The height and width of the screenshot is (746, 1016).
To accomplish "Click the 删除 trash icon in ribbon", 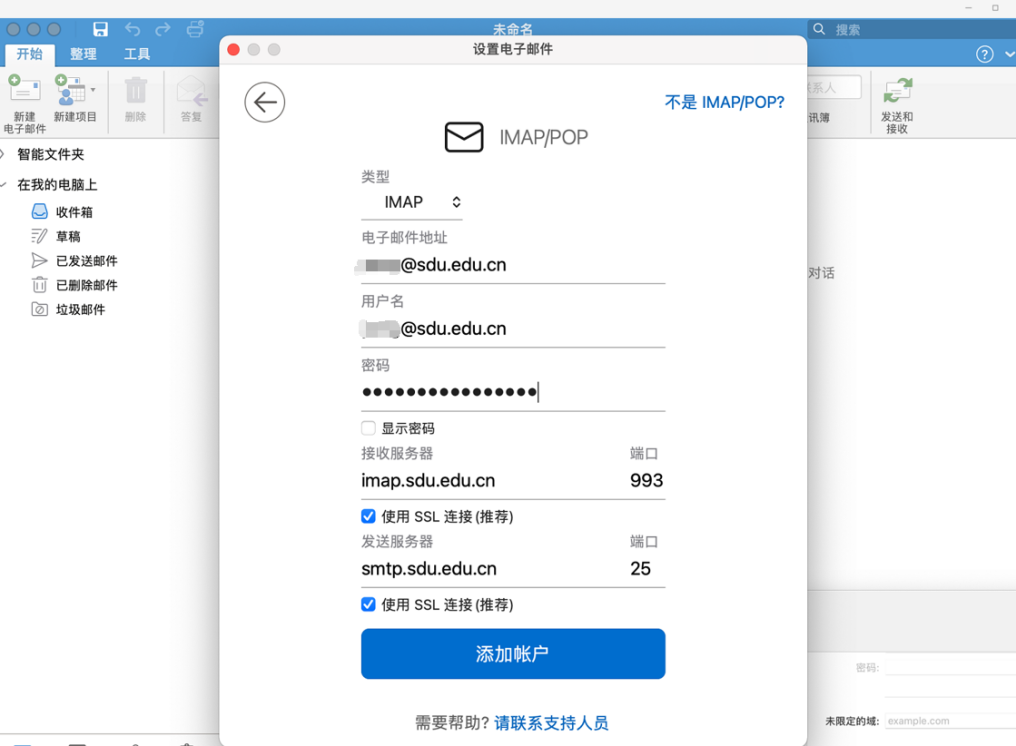I will [x=135, y=91].
